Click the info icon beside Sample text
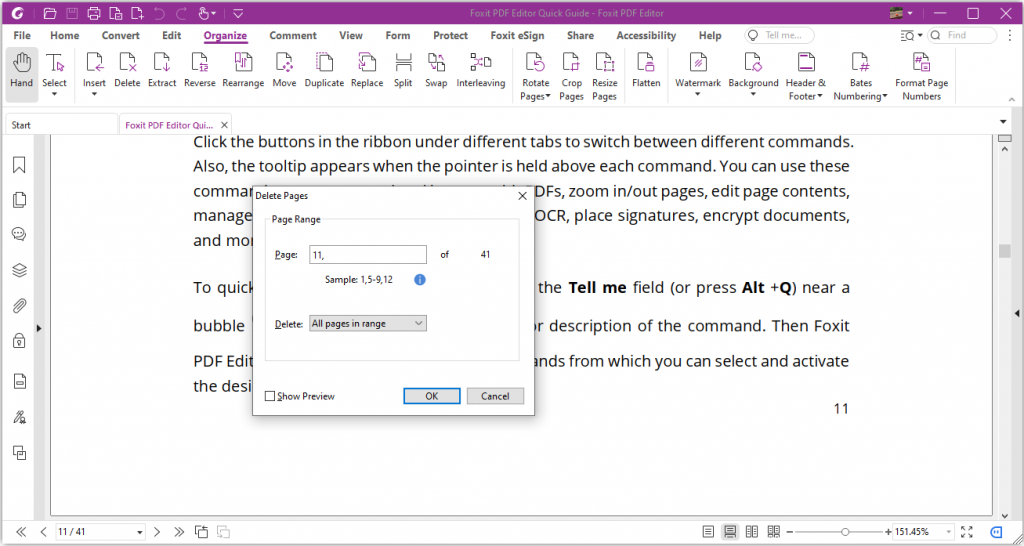 click(420, 280)
